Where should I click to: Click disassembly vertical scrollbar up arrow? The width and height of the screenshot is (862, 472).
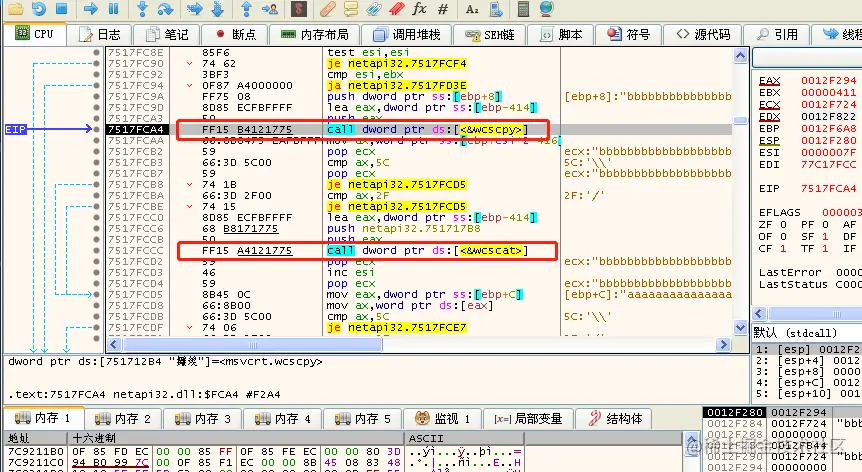[741, 55]
